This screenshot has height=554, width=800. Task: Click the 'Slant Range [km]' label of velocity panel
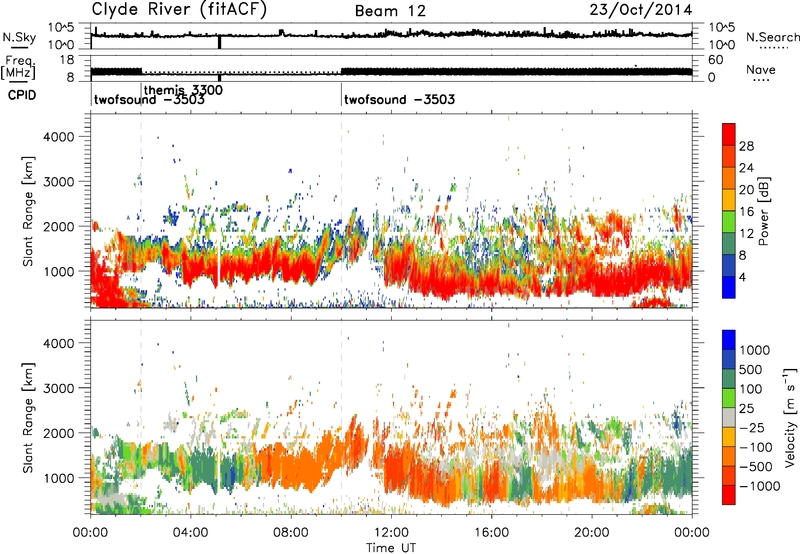(x=28, y=417)
